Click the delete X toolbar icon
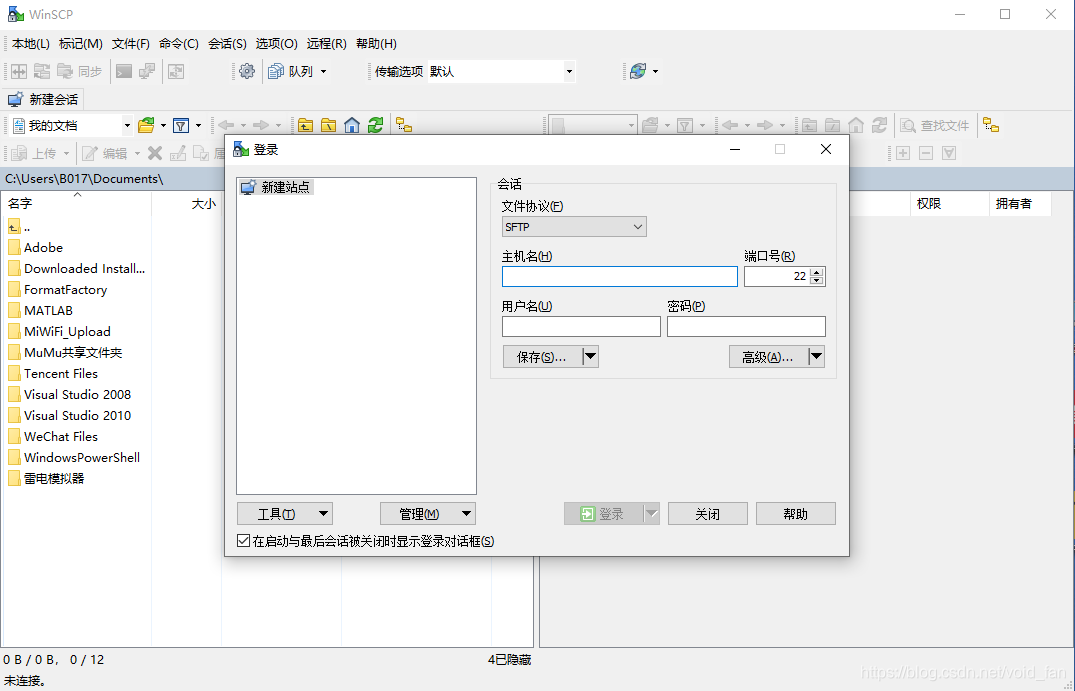This screenshot has height=691, width=1075. point(155,154)
